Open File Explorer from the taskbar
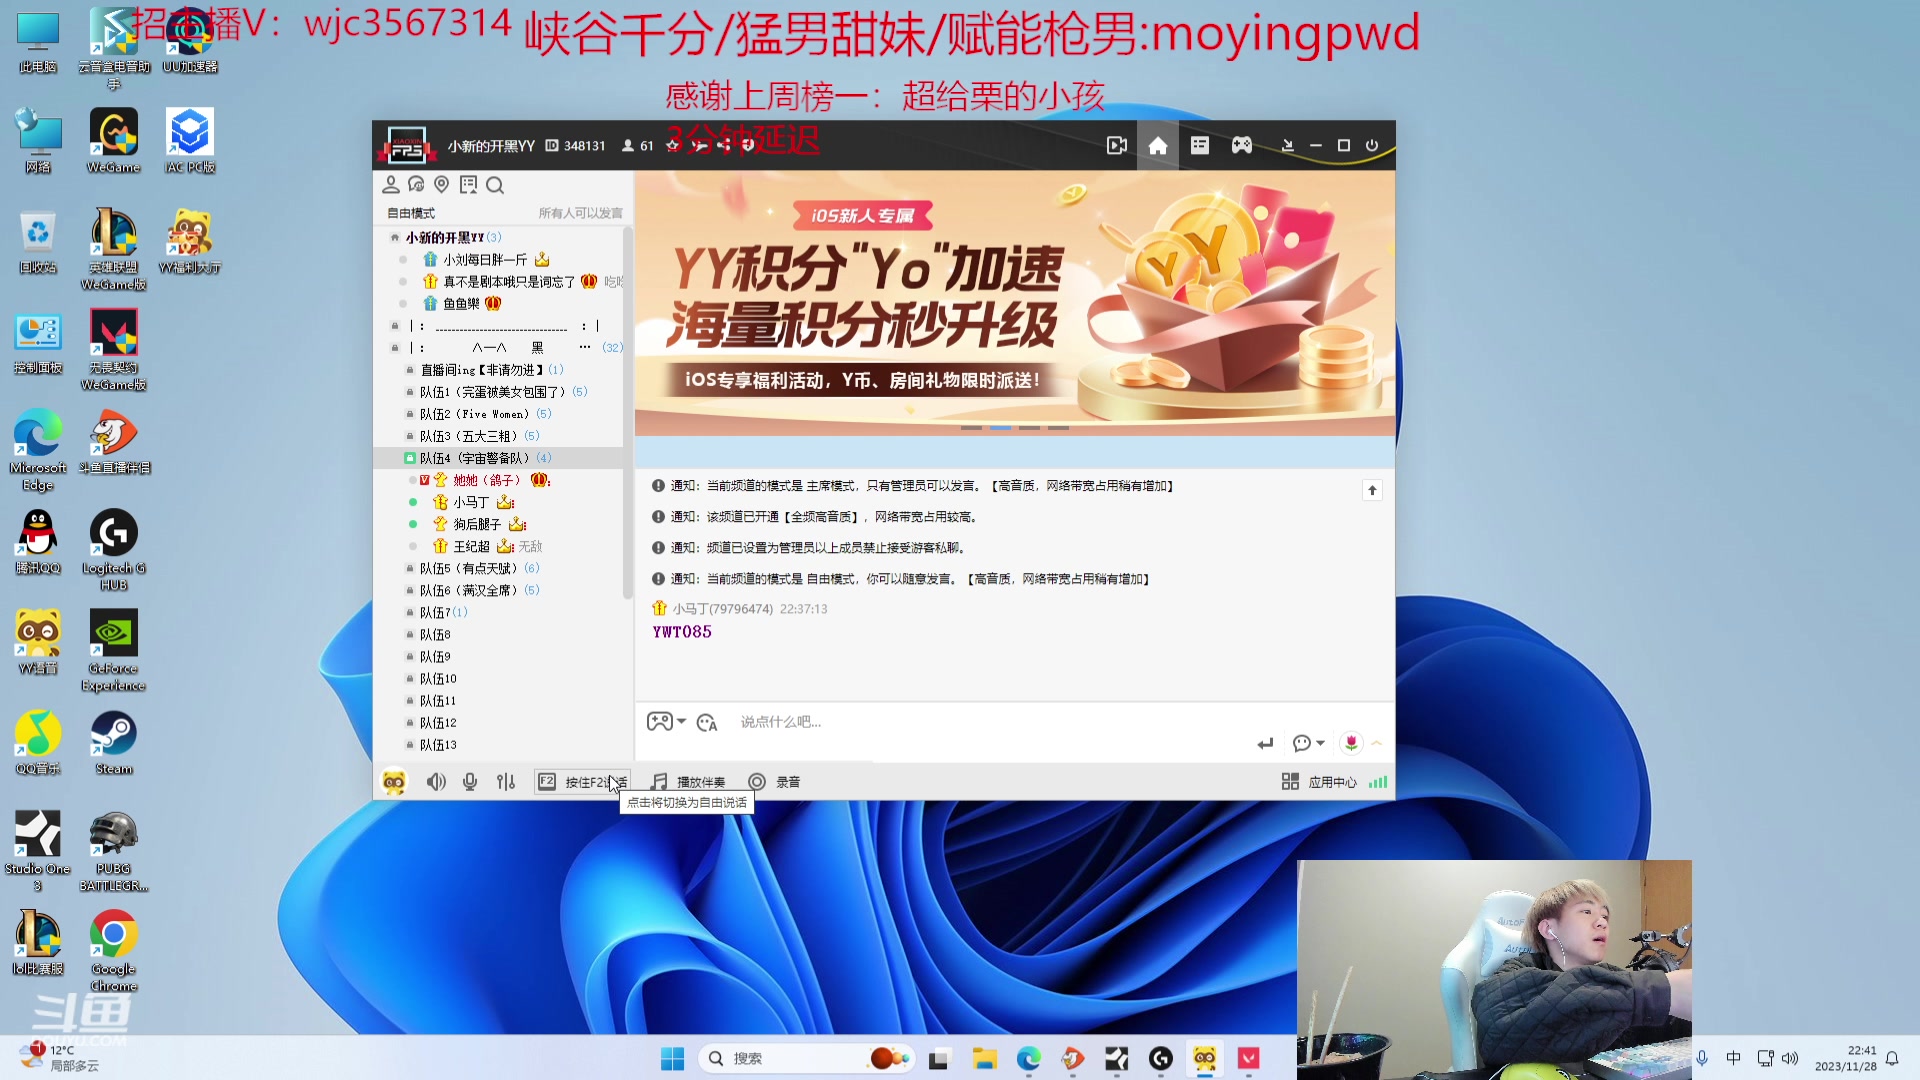Image resolution: width=1920 pixels, height=1080 pixels. point(984,1058)
